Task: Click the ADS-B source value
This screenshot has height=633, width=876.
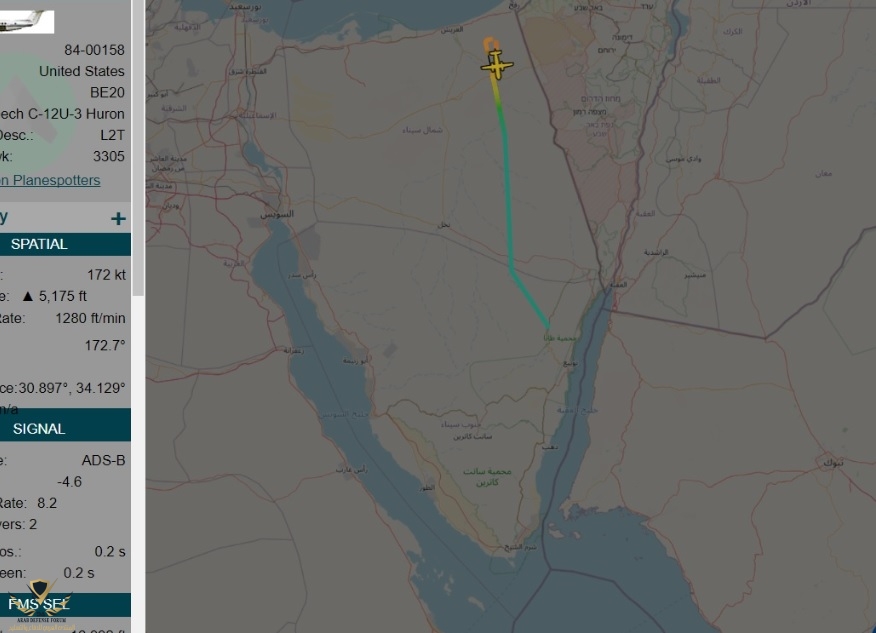Action: pos(103,460)
